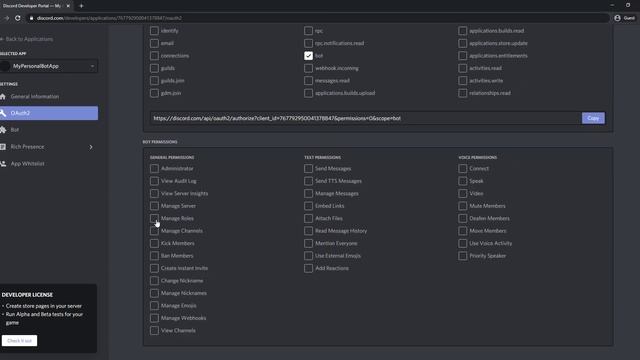Check Send TTS Messages permission
This screenshot has height=360, width=640.
309,181
